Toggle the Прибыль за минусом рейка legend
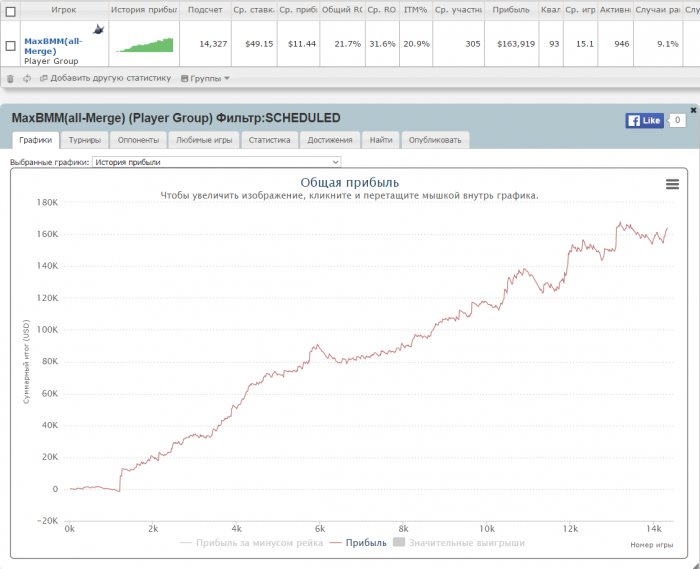Screen dimensions: 700x569 coord(251,543)
